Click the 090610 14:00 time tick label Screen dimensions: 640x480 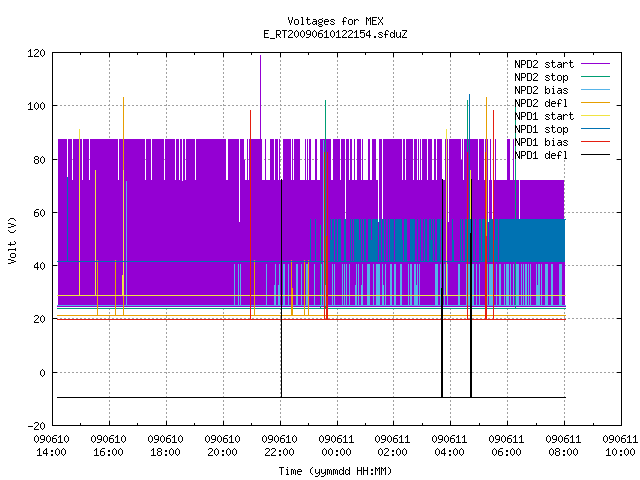click(51, 446)
